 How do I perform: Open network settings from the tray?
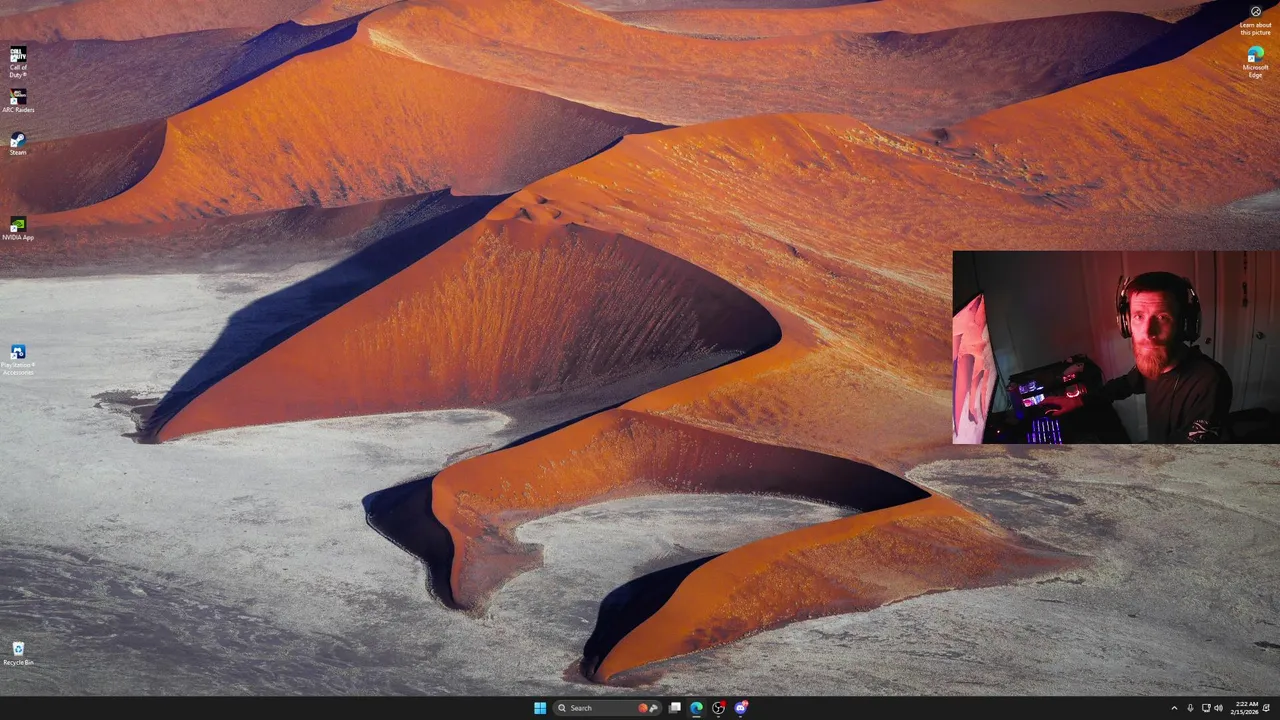tap(1205, 708)
